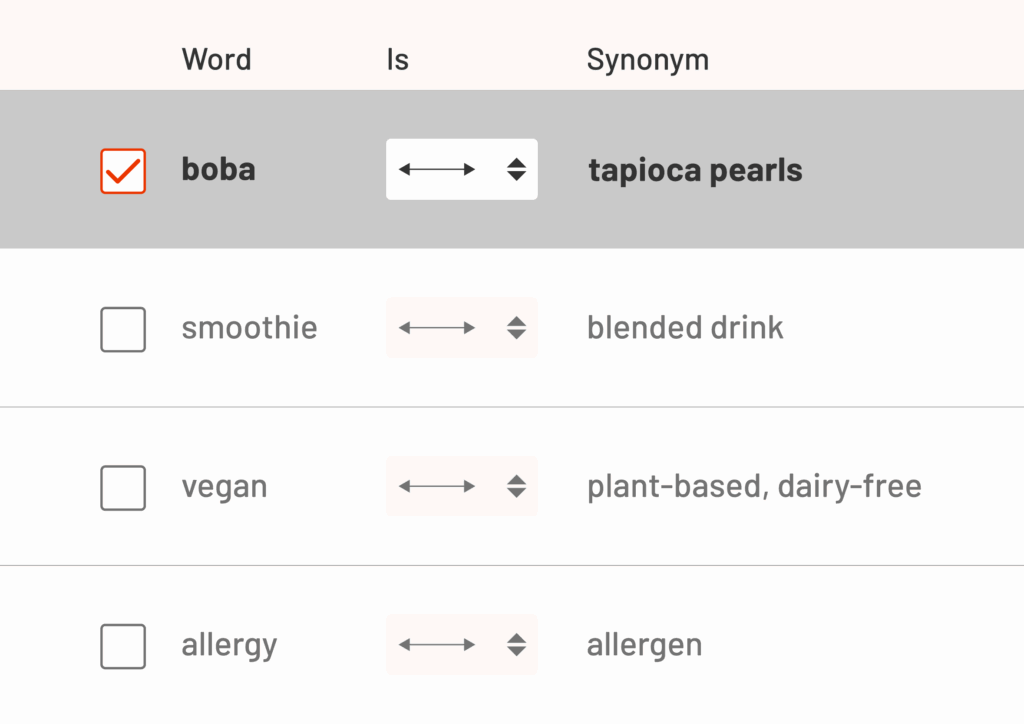
Task: Select the smoothie row checkbox
Action: coord(123,329)
